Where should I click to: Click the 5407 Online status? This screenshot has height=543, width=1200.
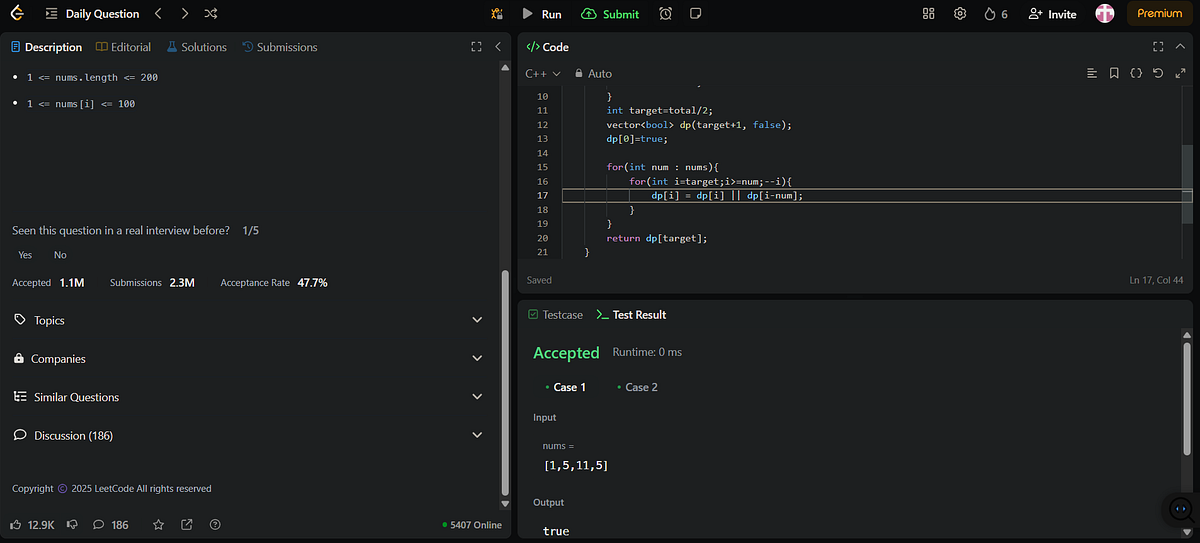[x=471, y=524]
